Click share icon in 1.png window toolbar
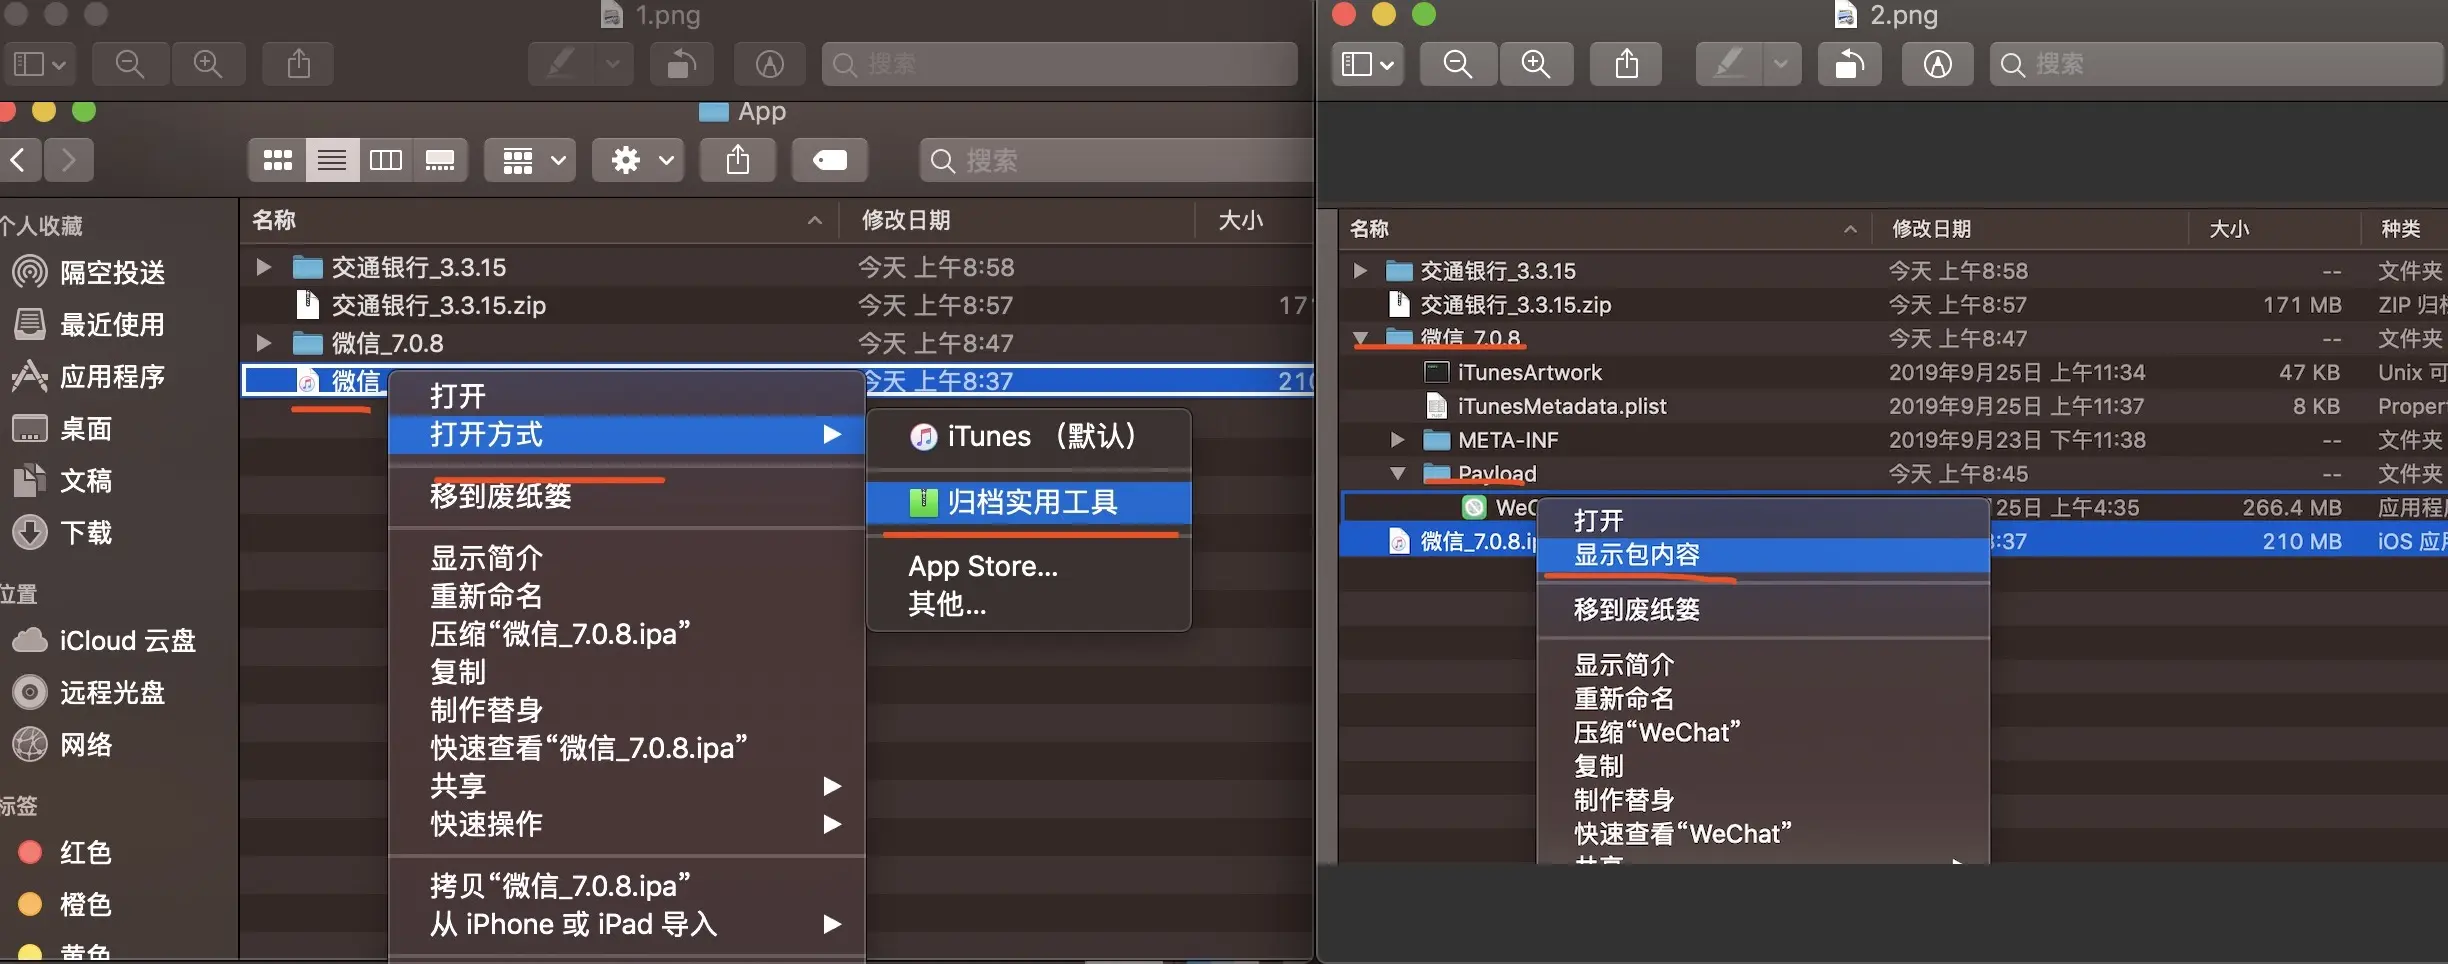This screenshot has width=2448, height=964. coord(298,64)
